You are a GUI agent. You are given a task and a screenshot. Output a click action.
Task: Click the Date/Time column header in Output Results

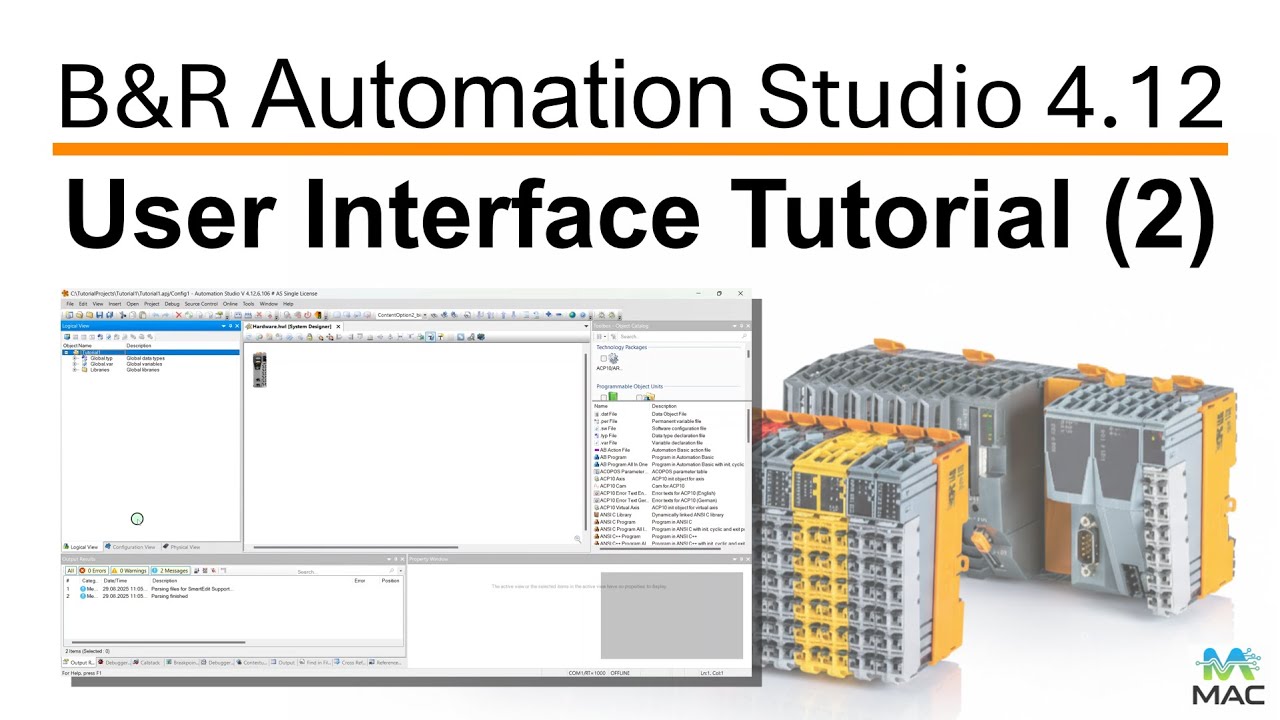115,581
